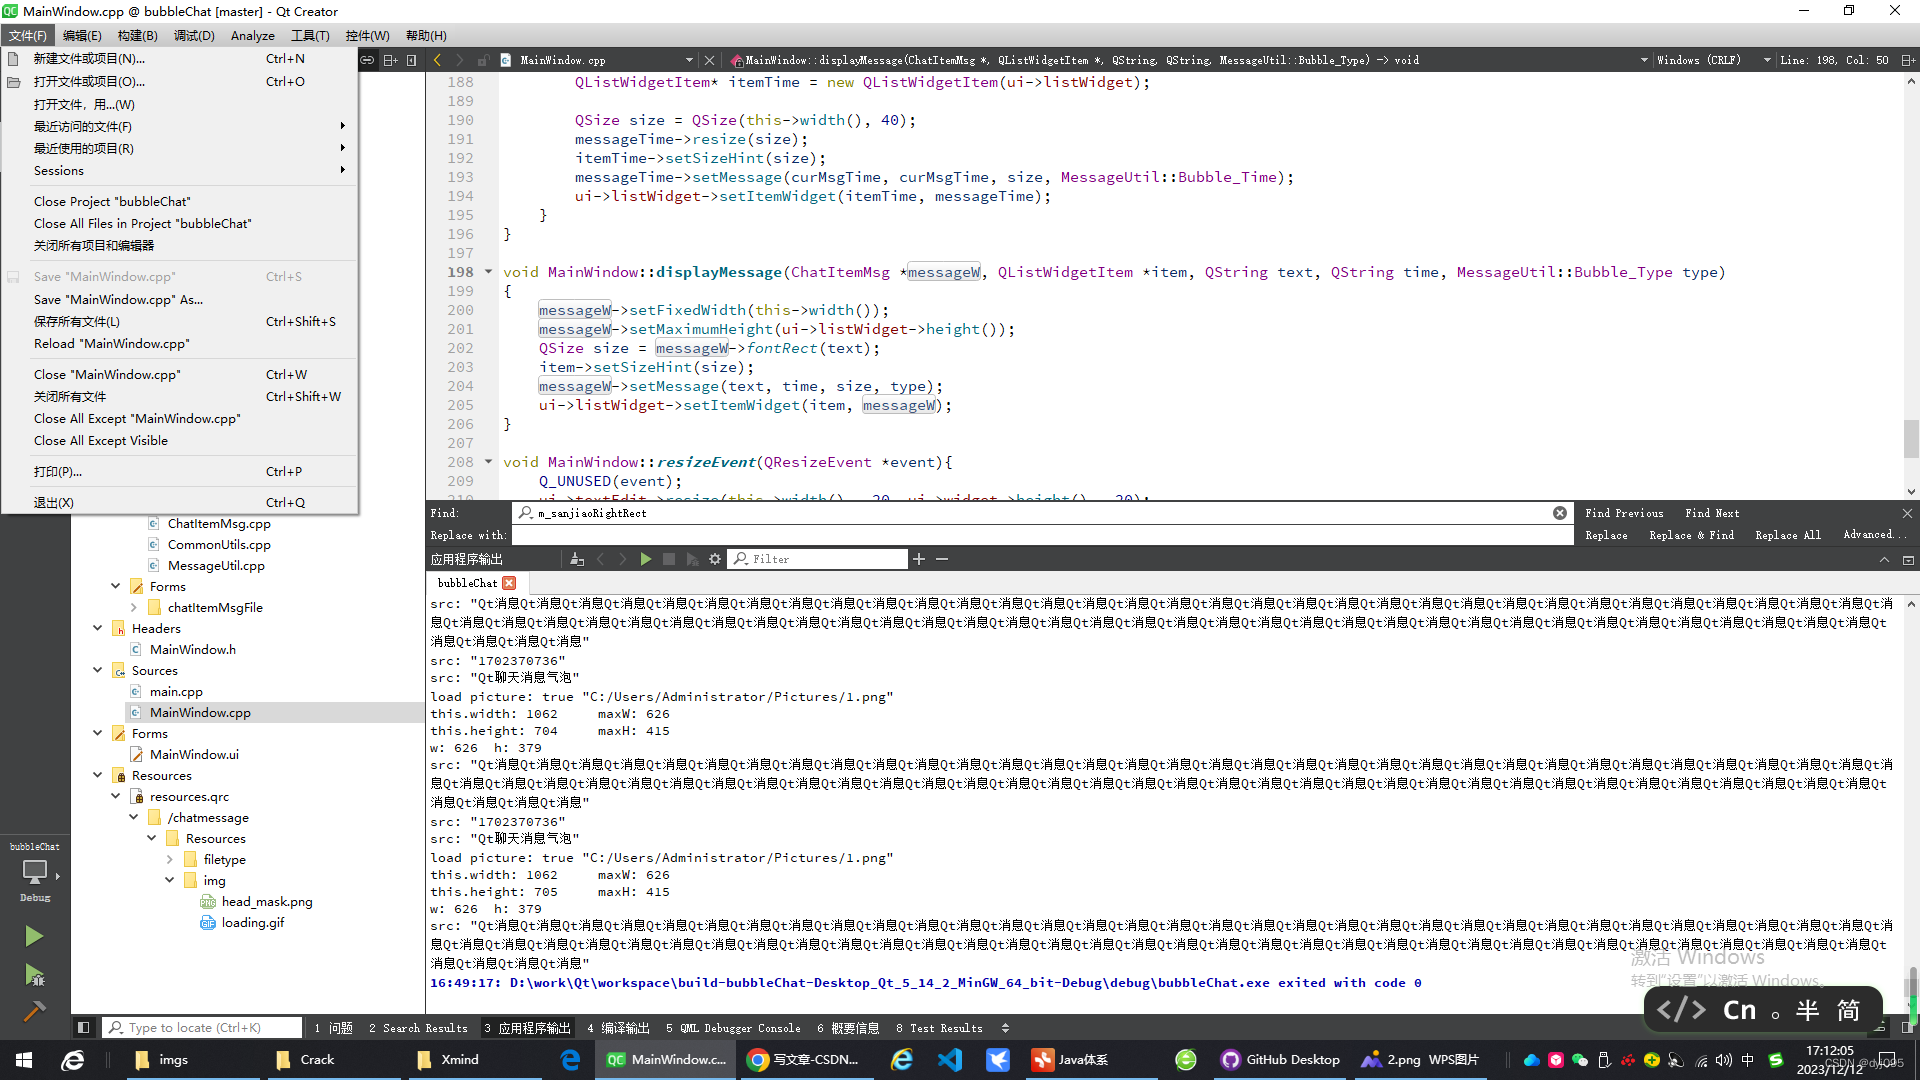Select MainWindow.ui in the project tree
Screen dimensions: 1920x1080
[x=194, y=754]
